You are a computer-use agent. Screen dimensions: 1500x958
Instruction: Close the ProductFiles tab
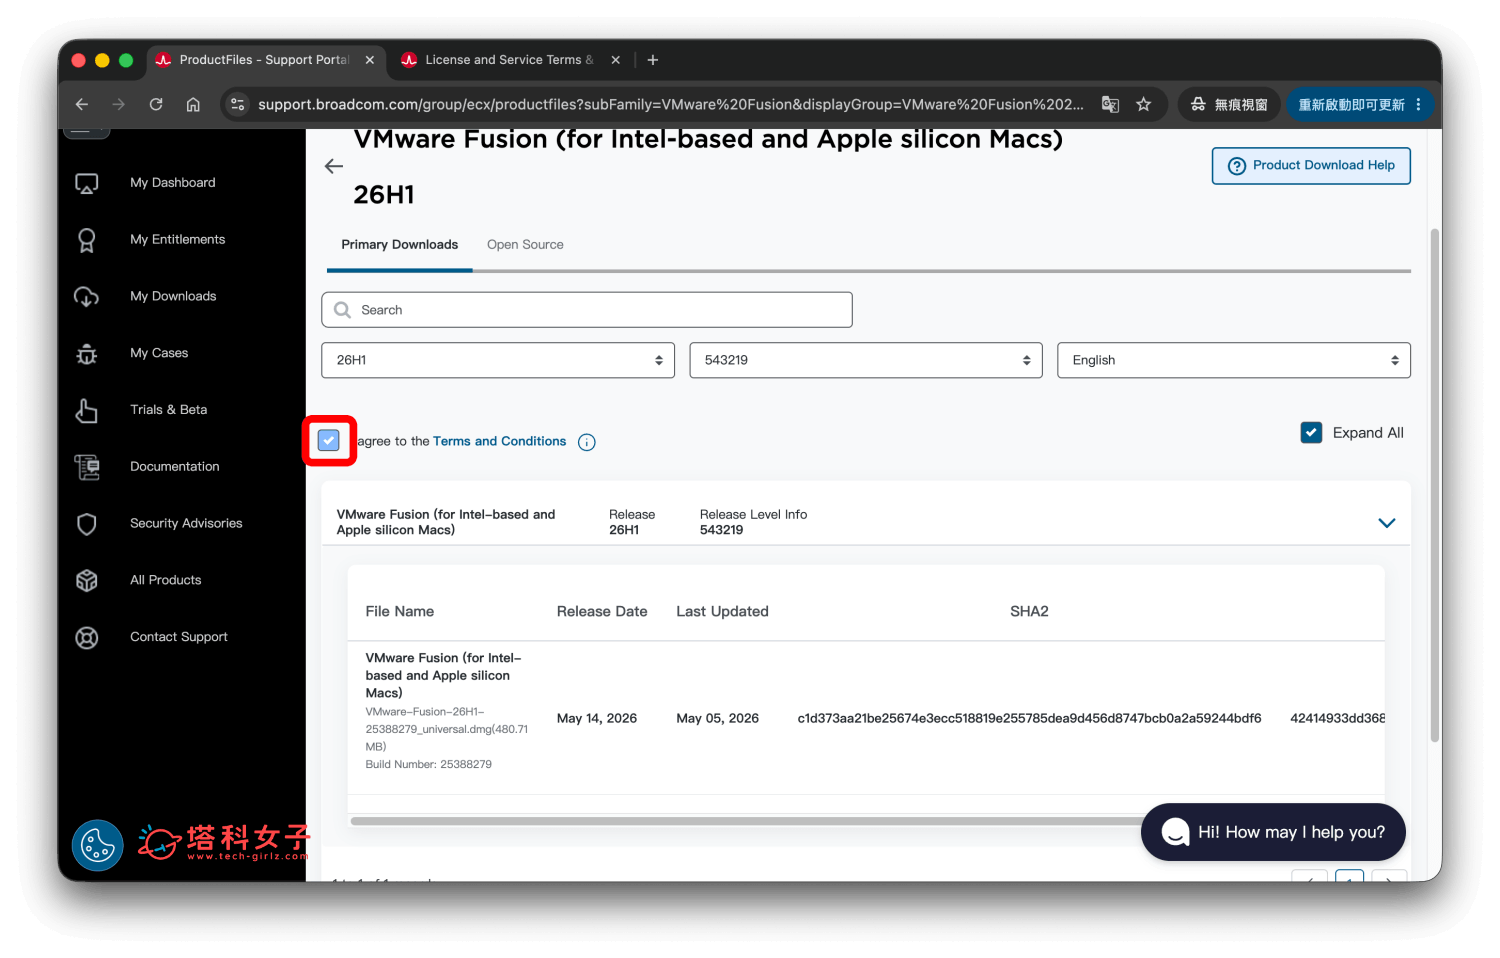tap(370, 60)
